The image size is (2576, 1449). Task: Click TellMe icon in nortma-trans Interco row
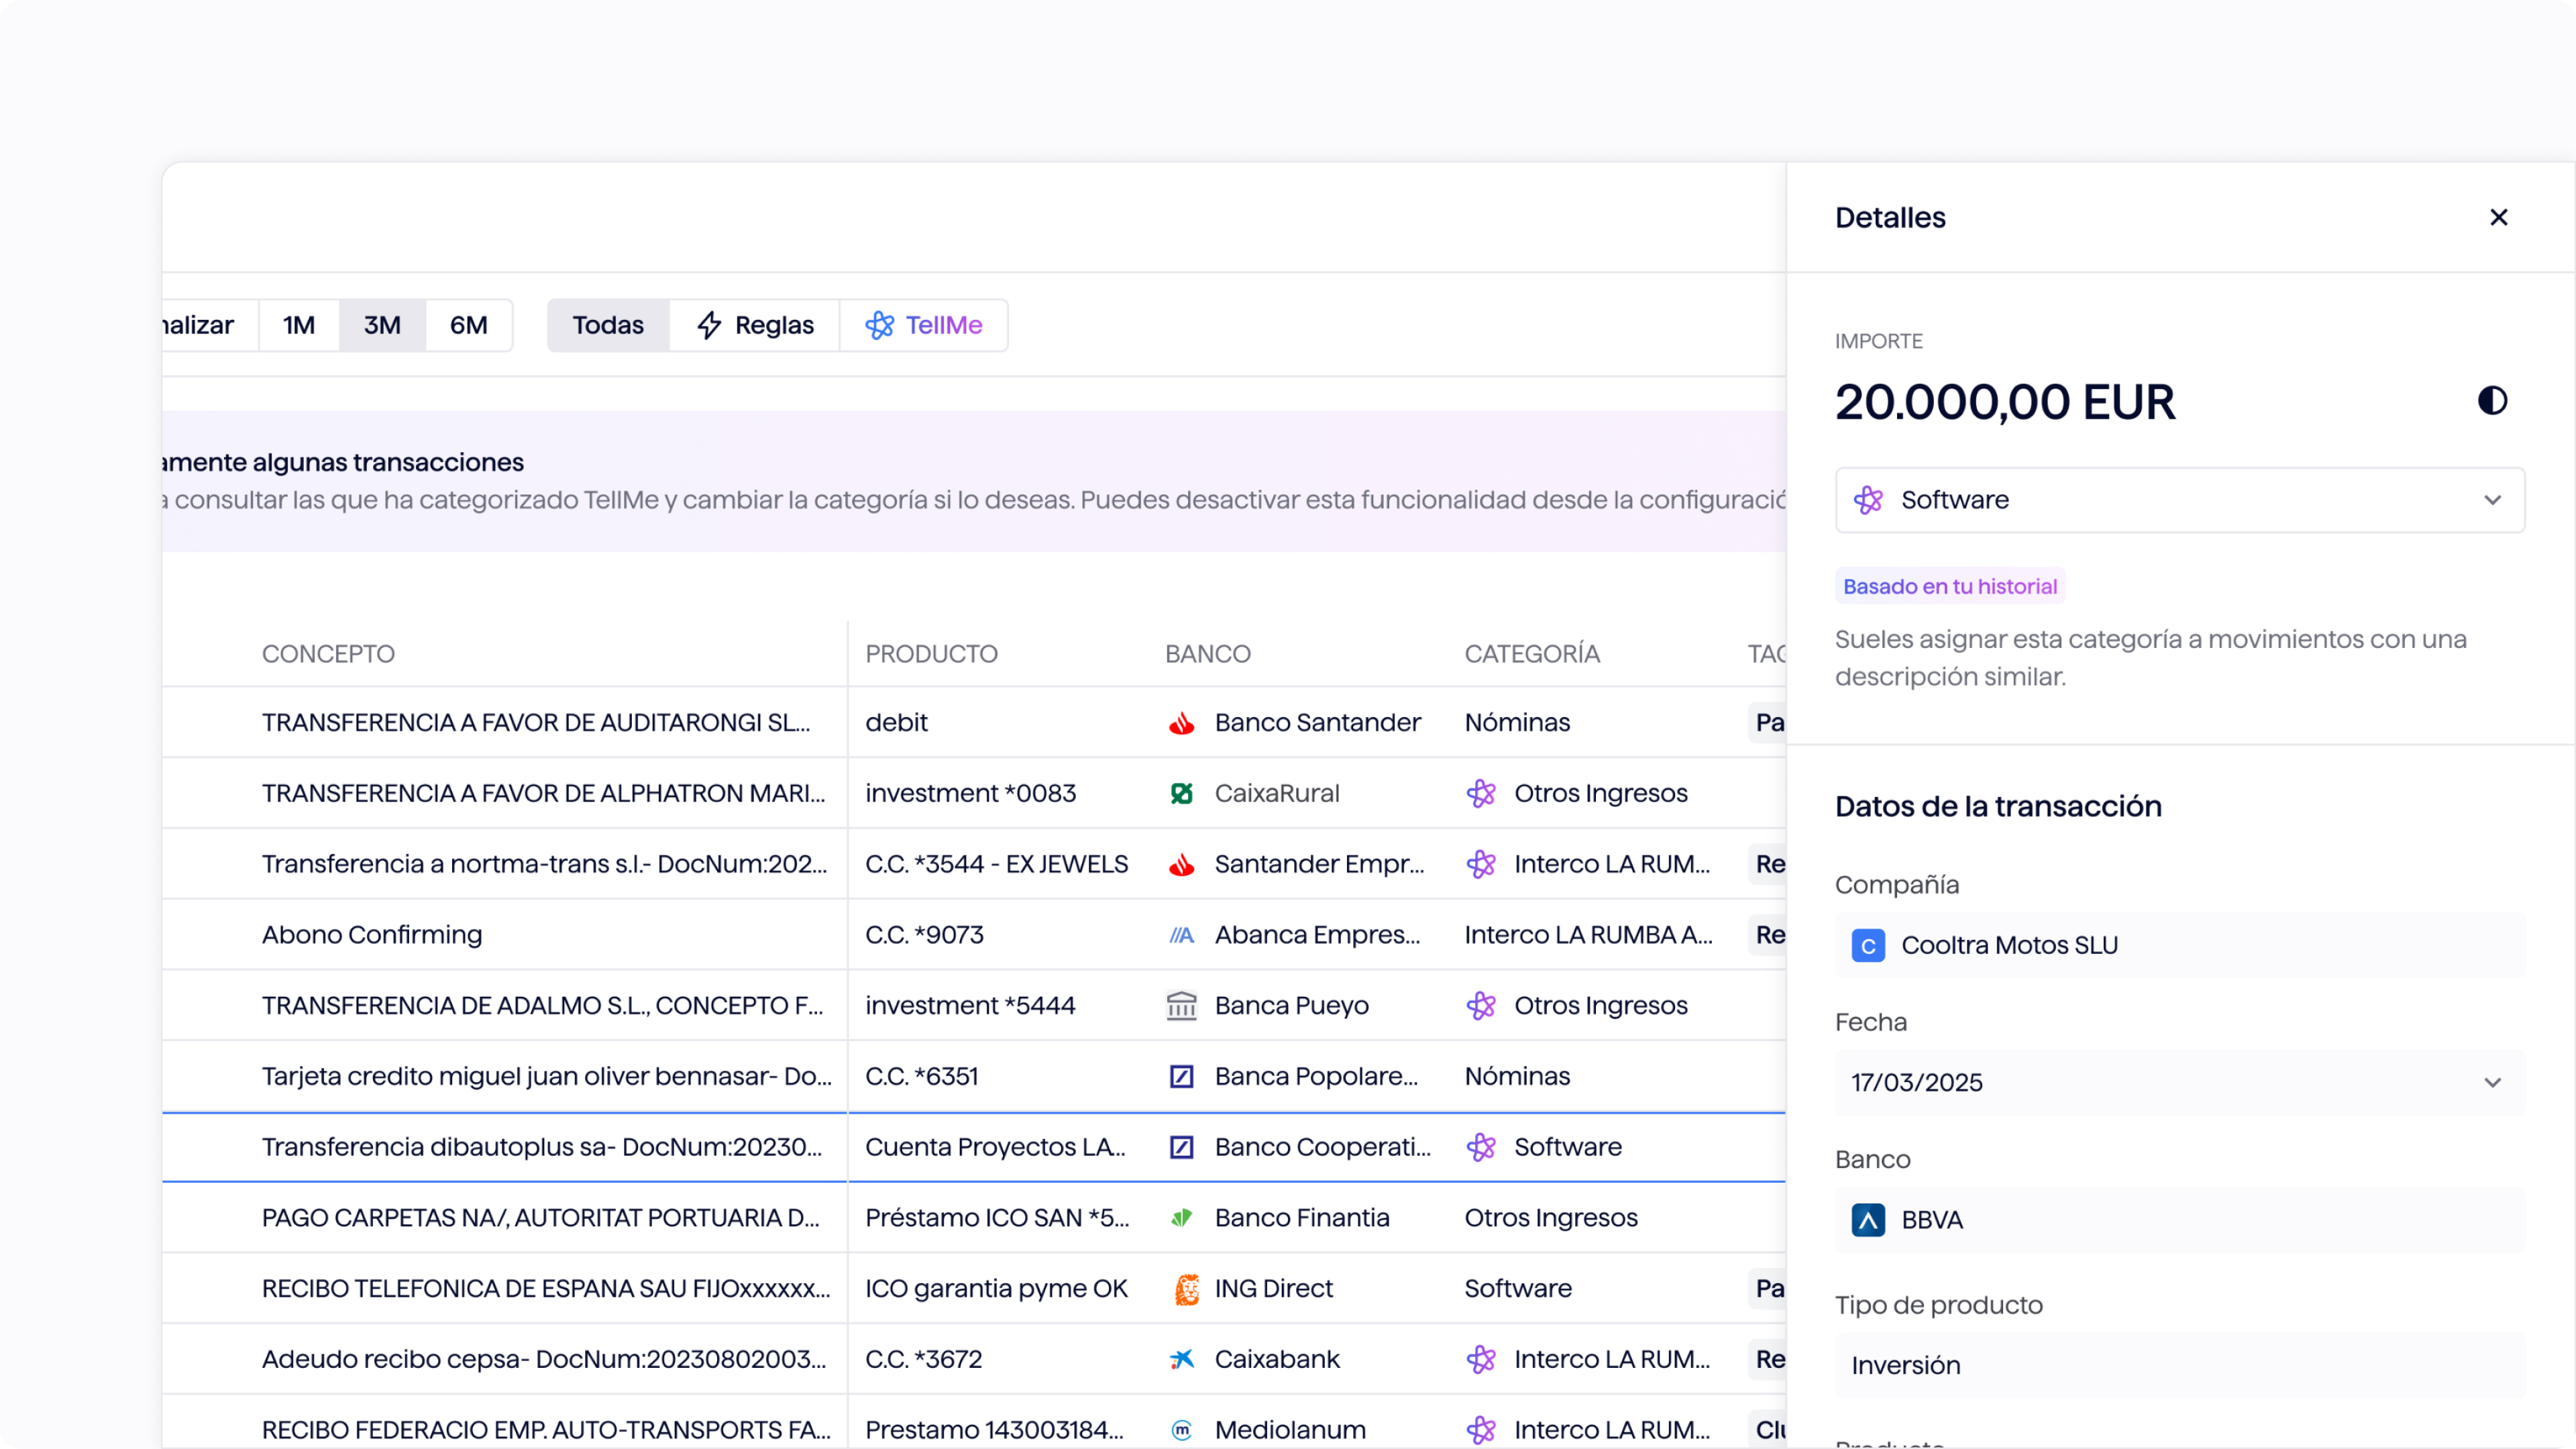[1481, 864]
